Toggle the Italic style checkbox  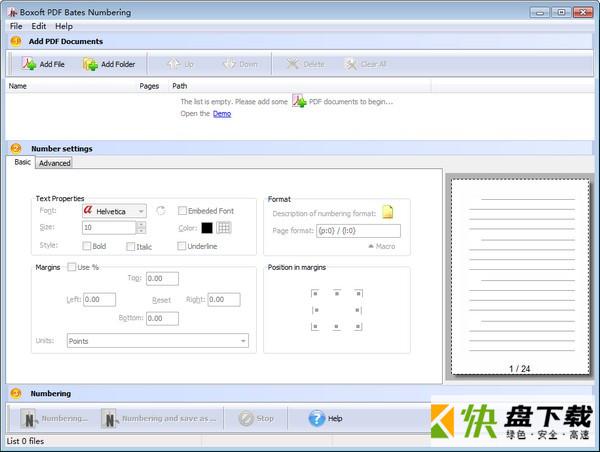click(x=130, y=246)
